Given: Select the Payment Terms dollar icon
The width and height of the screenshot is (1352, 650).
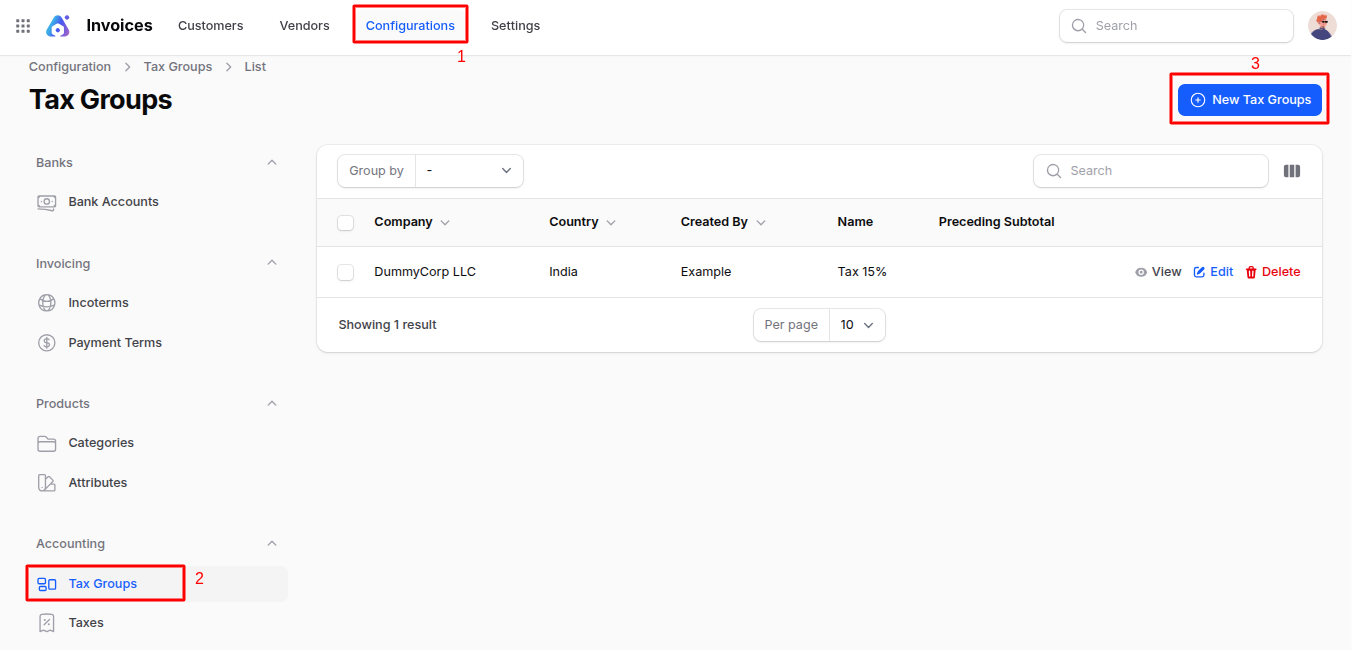Looking at the screenshot, I should [x=47, y=343].
